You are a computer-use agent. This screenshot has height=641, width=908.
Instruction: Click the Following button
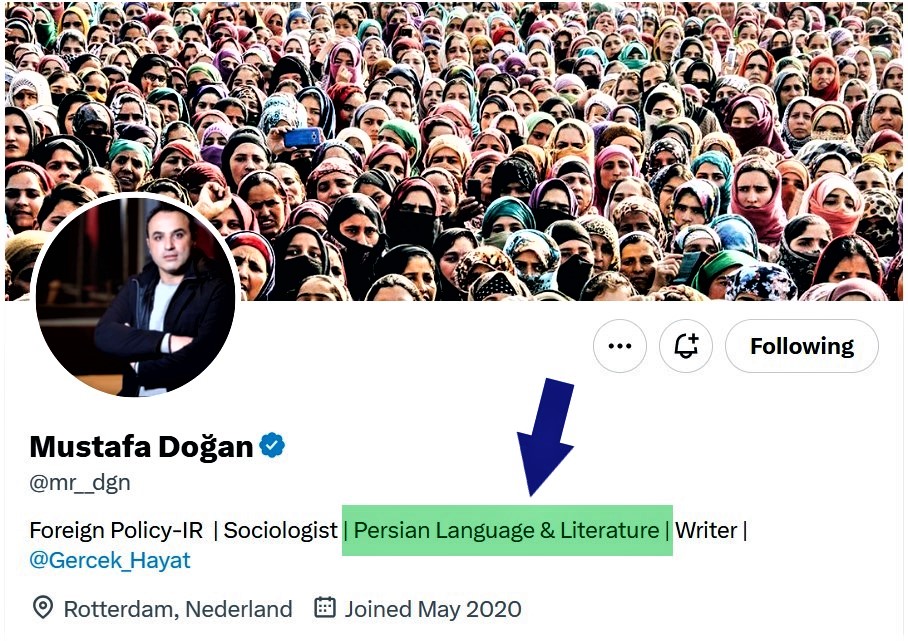pos(801,346)
